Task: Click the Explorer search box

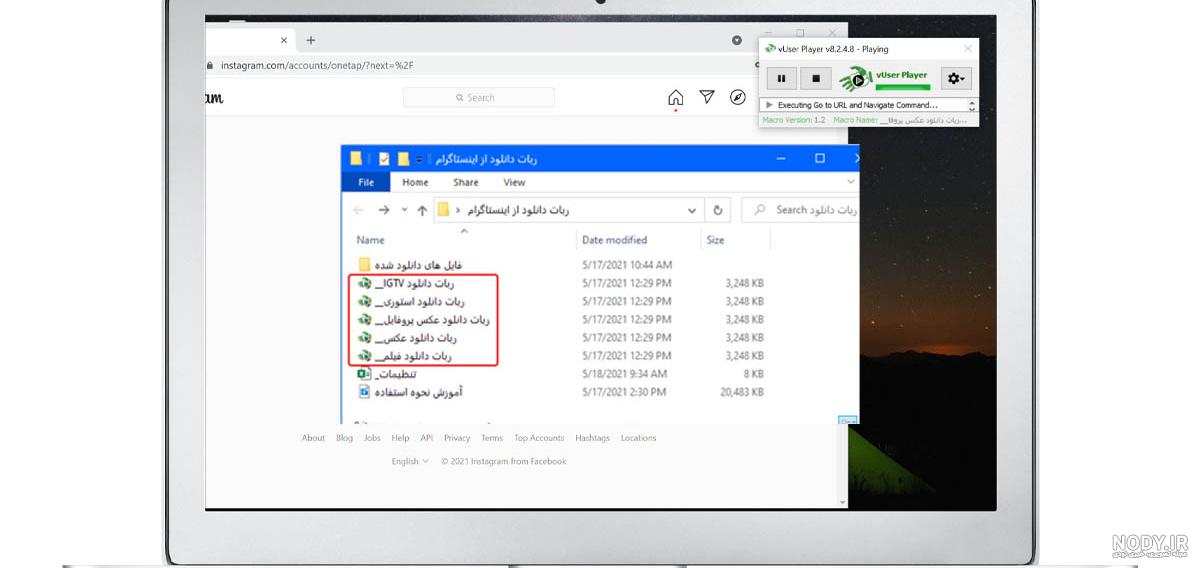Action: pos(800,210)
